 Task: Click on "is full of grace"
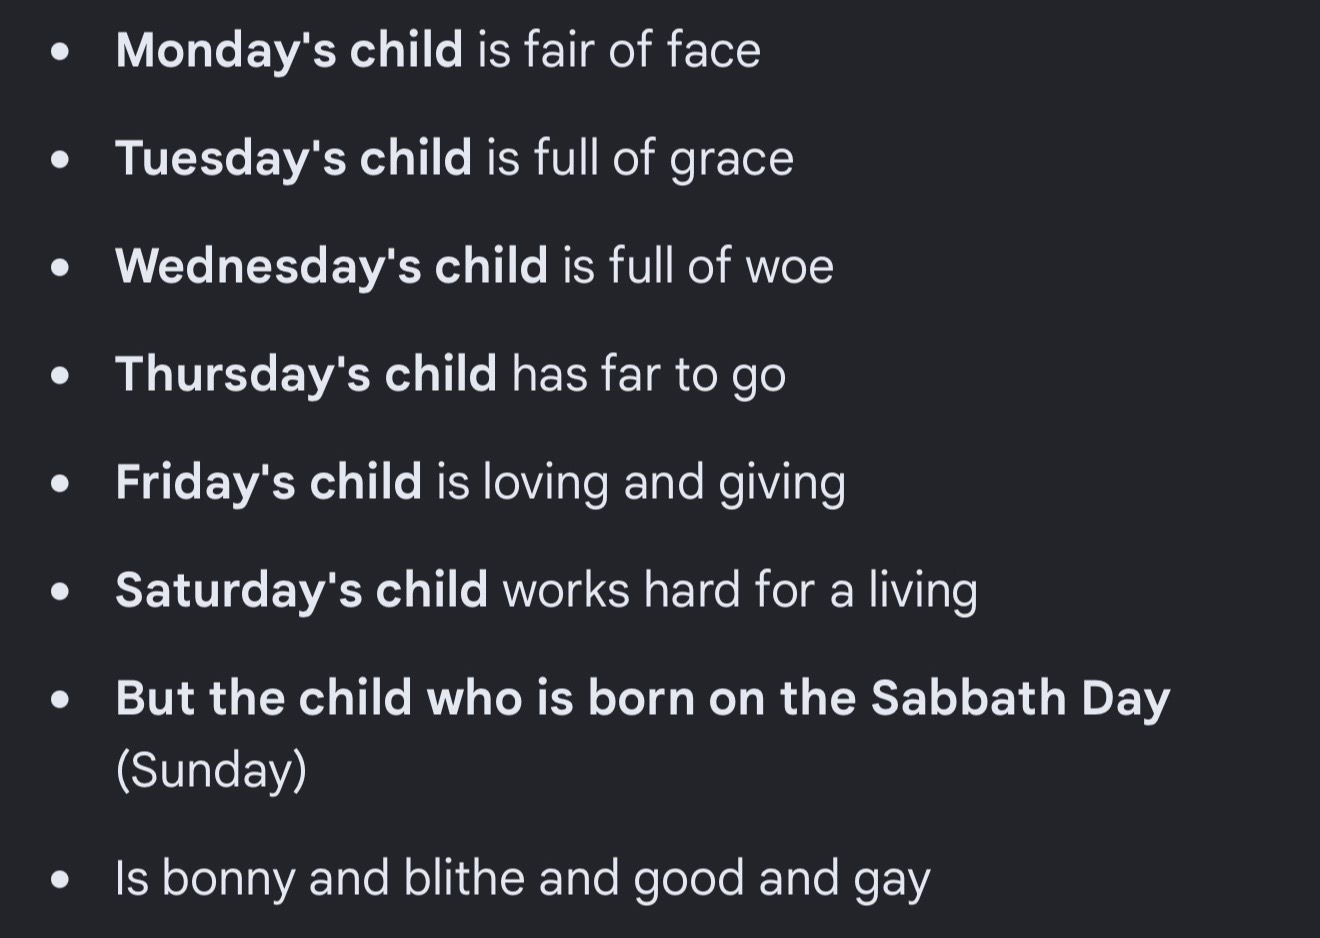click(640, 158)
